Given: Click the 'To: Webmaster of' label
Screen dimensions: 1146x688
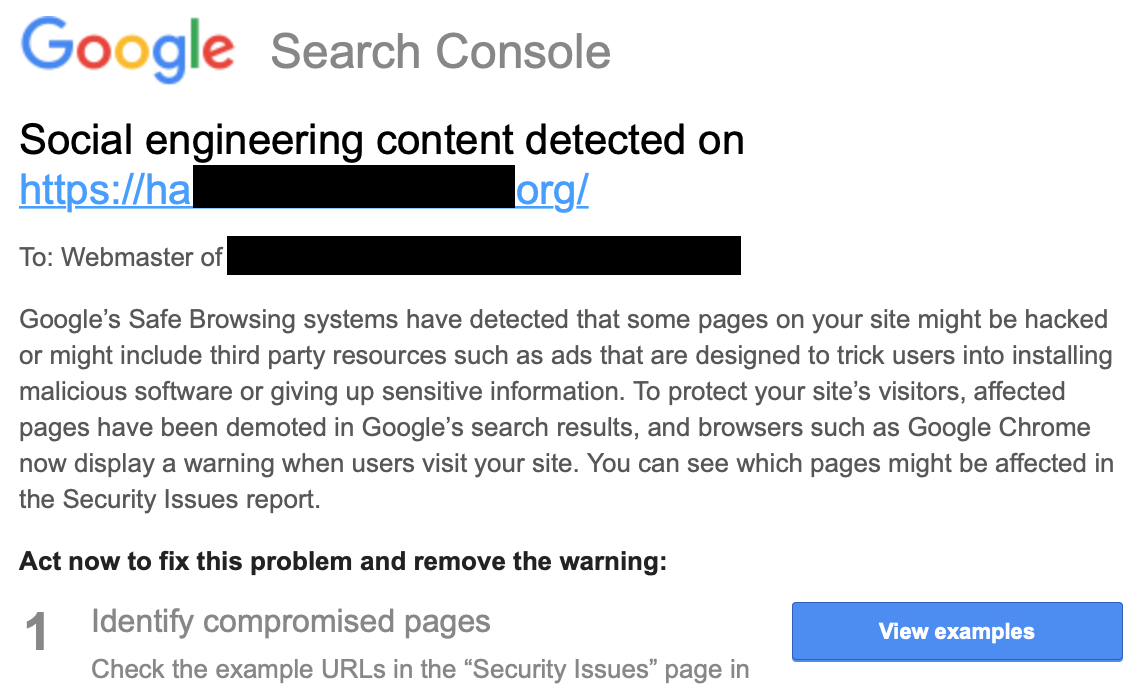Looking at the screenshot, I should pos(121,257).
